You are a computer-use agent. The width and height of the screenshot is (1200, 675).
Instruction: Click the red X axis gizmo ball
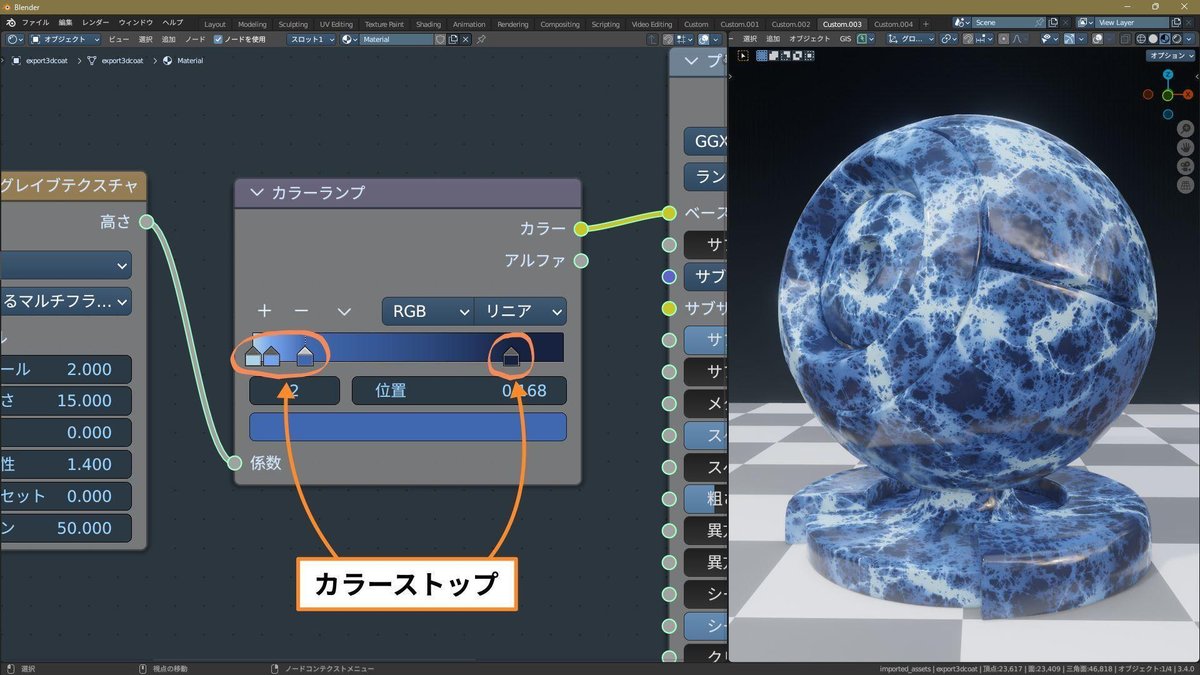(1188, 94)
